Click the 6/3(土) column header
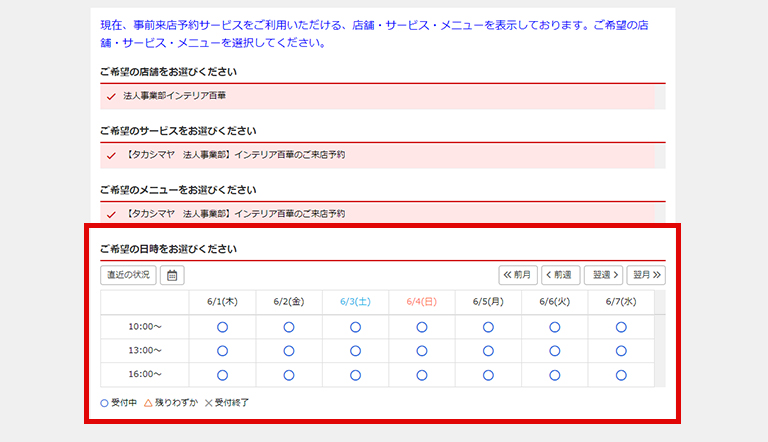 coord(355,301)
